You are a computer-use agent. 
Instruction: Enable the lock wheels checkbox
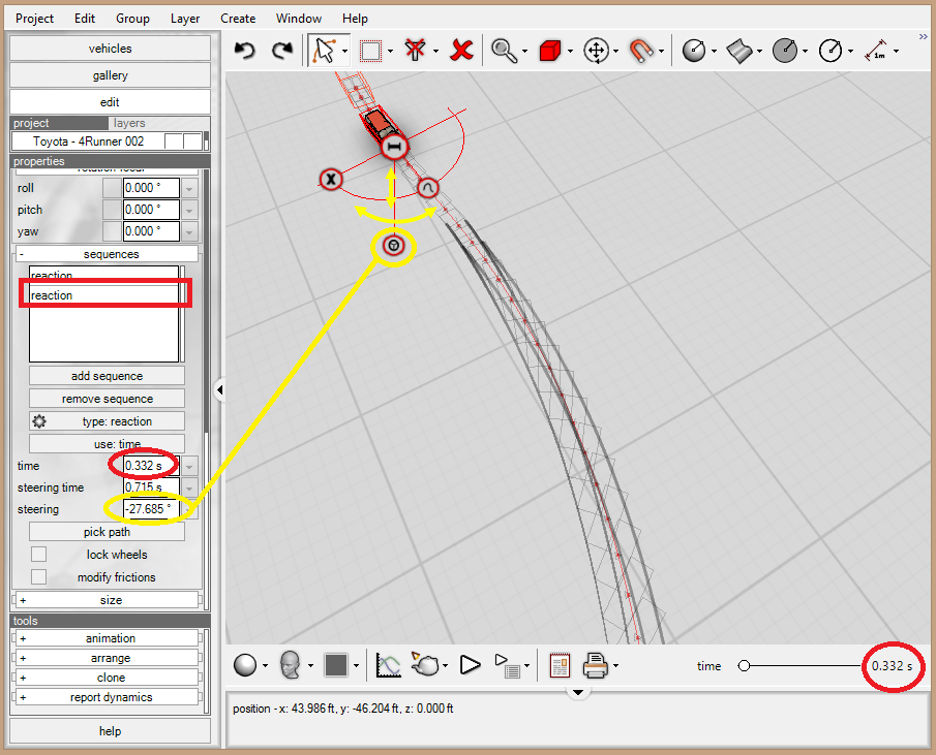(39, 554)
